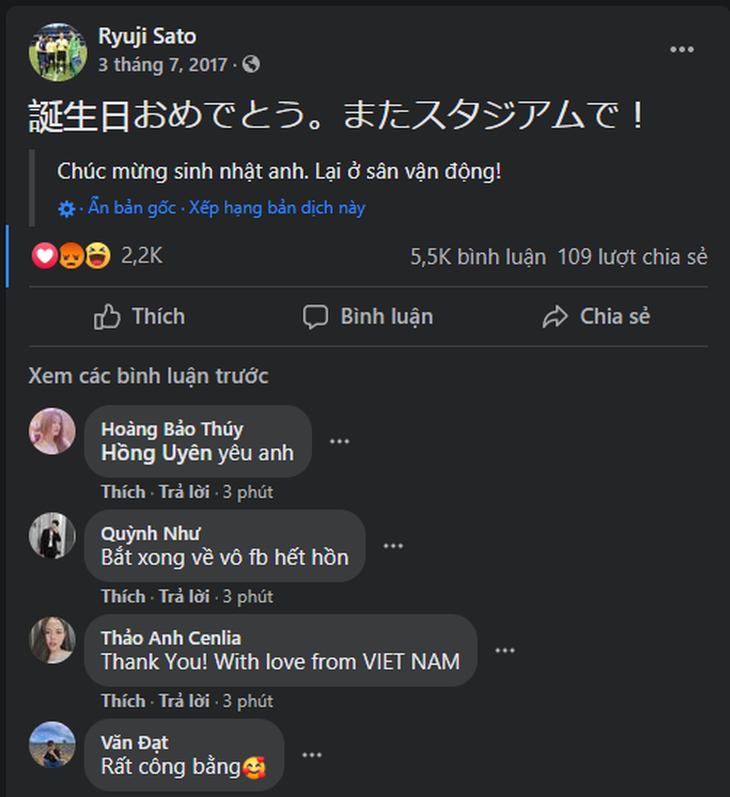
Task: Click the Bình luận action button
Action: [368, 317]
